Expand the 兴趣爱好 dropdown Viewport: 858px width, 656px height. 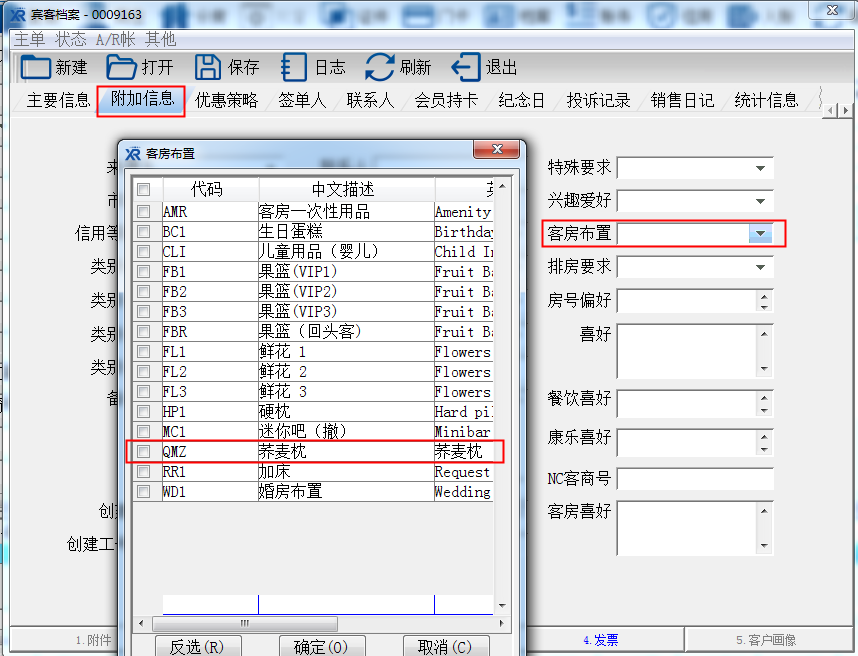pos(761,201)
